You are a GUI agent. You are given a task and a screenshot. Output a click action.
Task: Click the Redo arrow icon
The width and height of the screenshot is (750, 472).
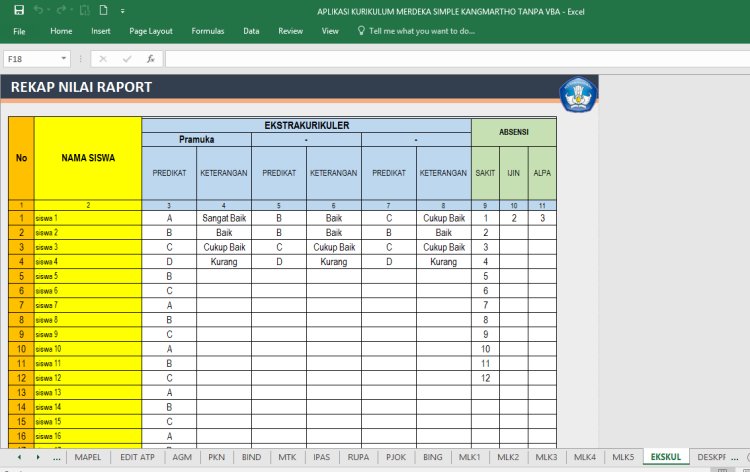62,10
